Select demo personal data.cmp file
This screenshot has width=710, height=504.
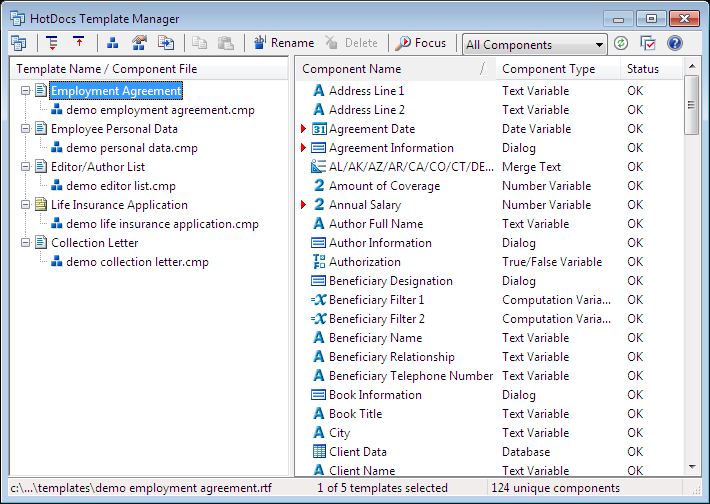[132, 148]
